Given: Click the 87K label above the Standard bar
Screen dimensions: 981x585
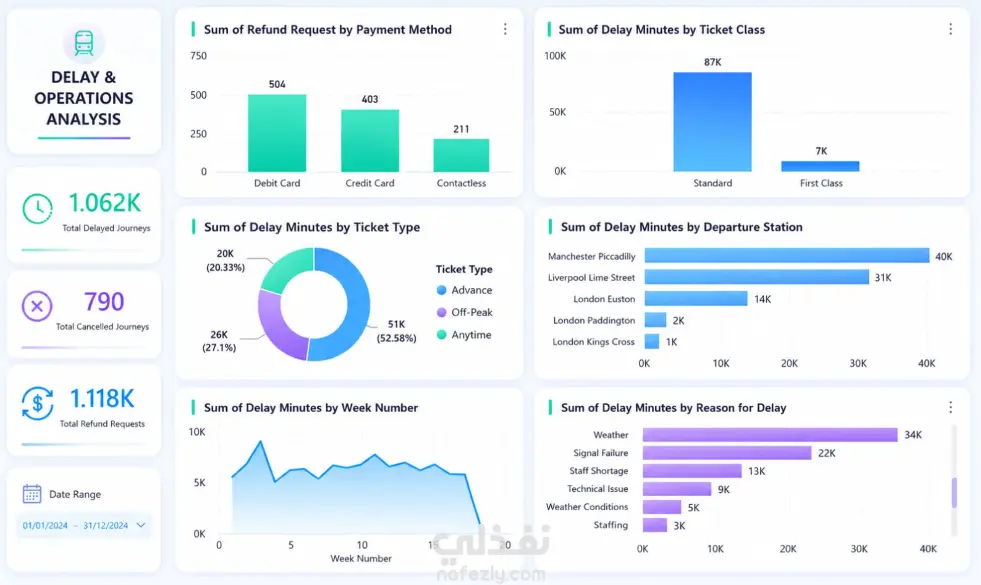Looking at the screenshot, I should click(x=713, y=62).
